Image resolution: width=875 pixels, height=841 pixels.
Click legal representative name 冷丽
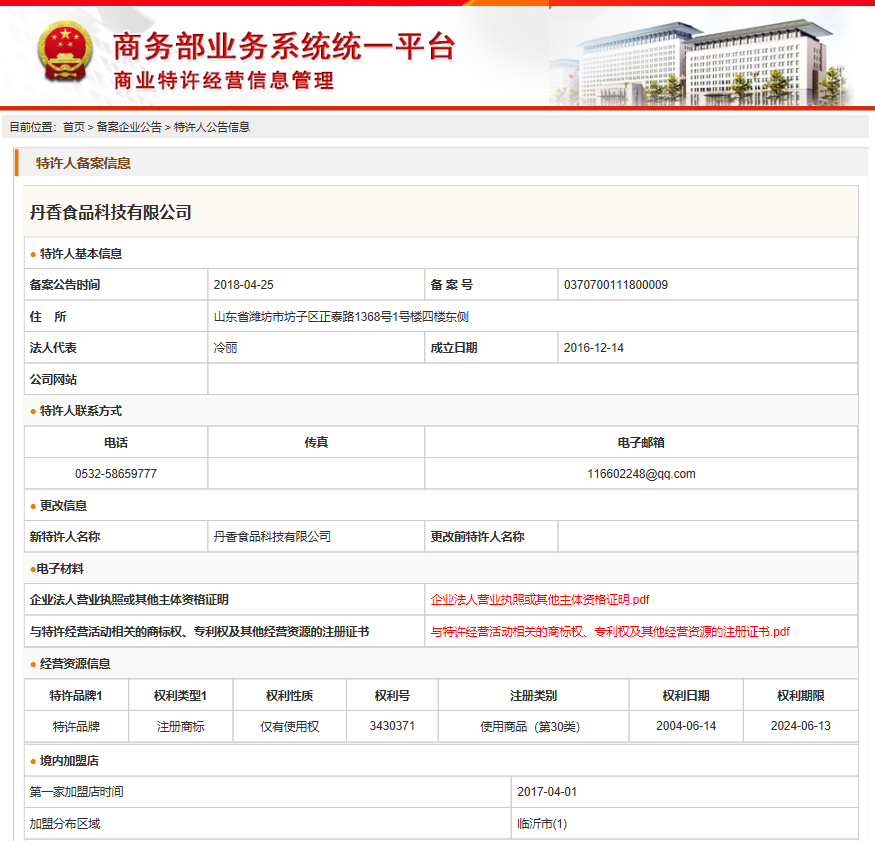coord(225,348)
